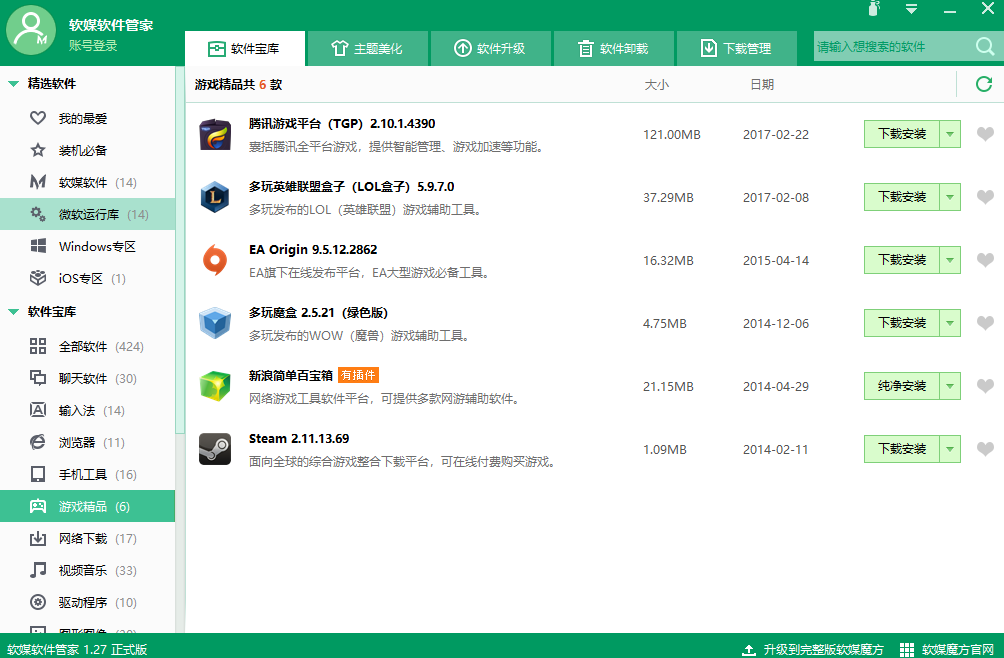The height and width of the screenshot is (658, 1004).
Task: Open 视频音乐 (33) category
Action: pos(88,570)
